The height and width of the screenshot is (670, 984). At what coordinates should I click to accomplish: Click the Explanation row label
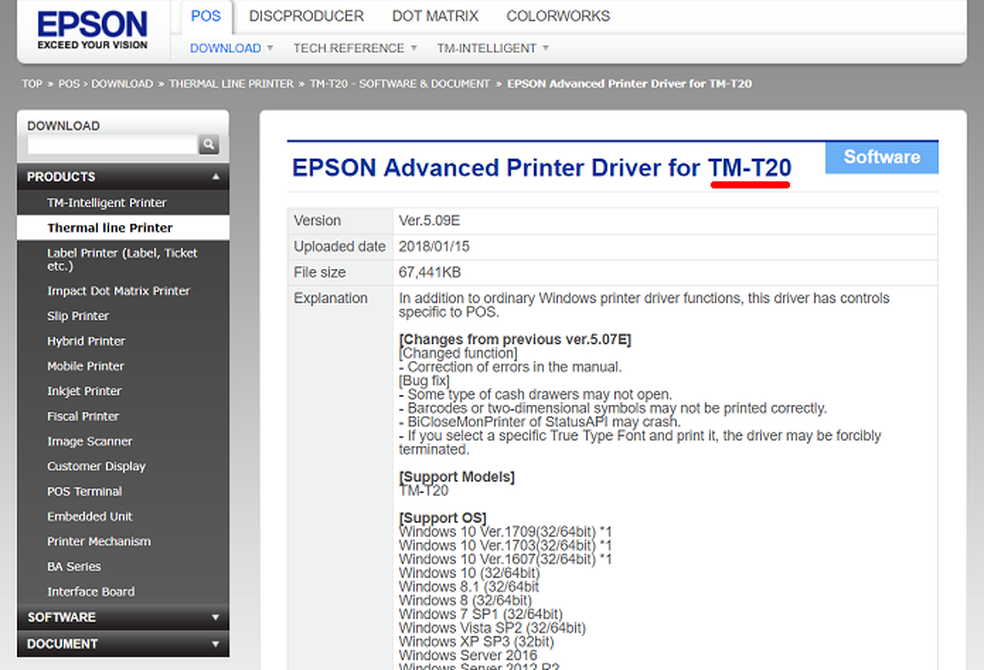331,298
